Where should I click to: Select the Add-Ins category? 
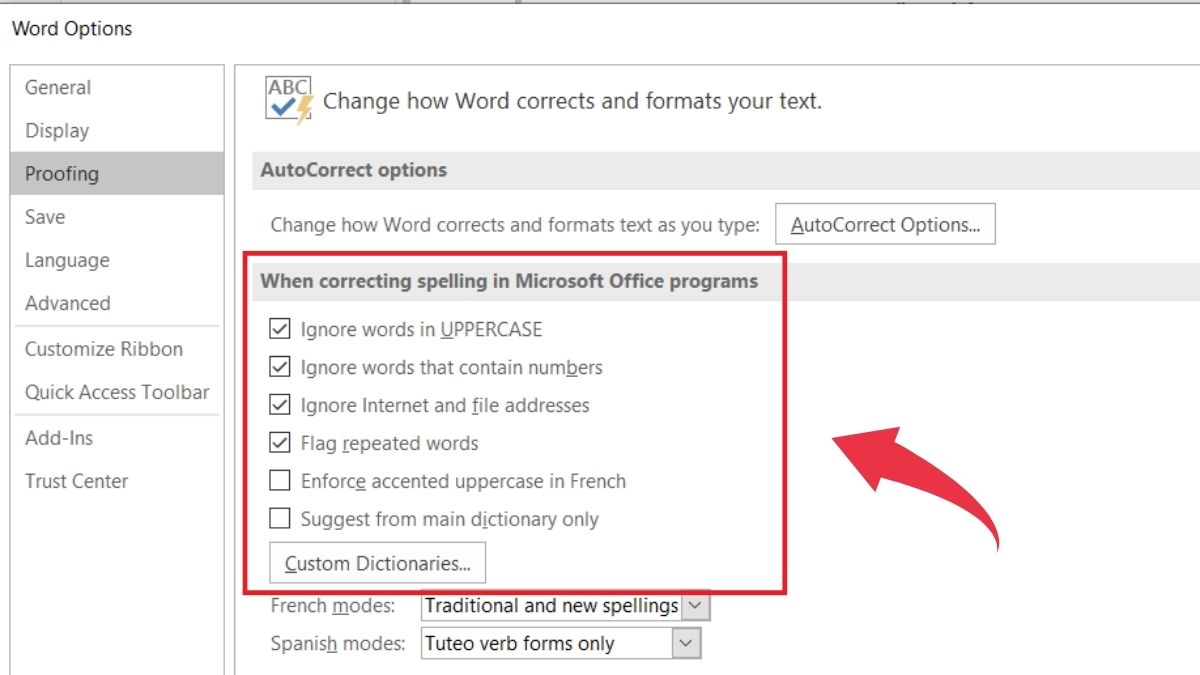click(x=117, y=438)
